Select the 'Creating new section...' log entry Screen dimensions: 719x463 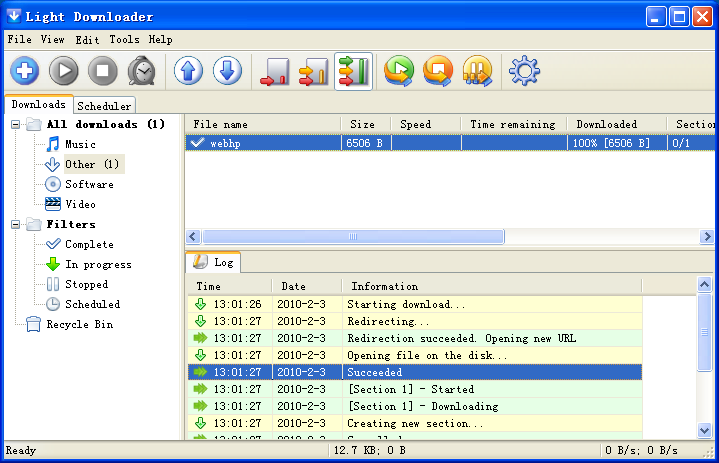pos(415,423)
